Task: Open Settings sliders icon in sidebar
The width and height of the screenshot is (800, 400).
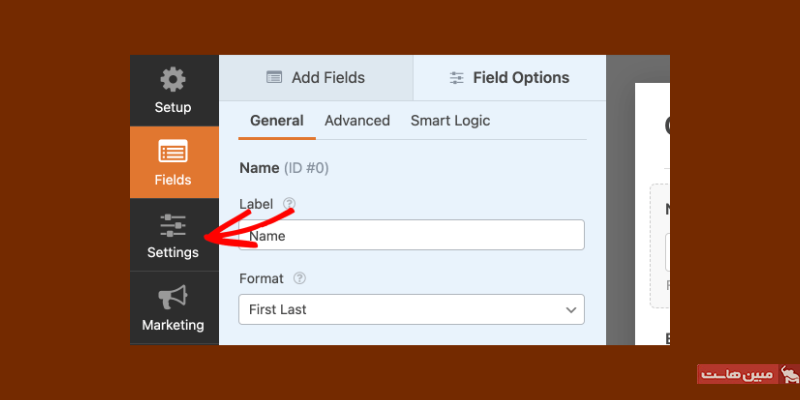Action: [x=173, y=225]
